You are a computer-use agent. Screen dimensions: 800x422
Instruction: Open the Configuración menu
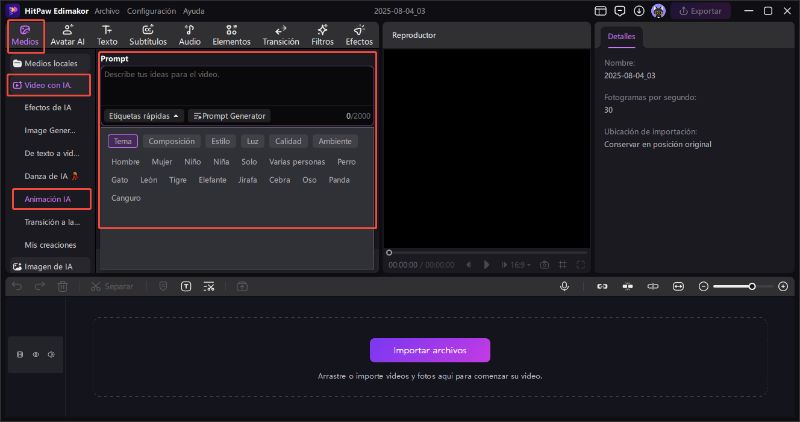click(151, 11)
